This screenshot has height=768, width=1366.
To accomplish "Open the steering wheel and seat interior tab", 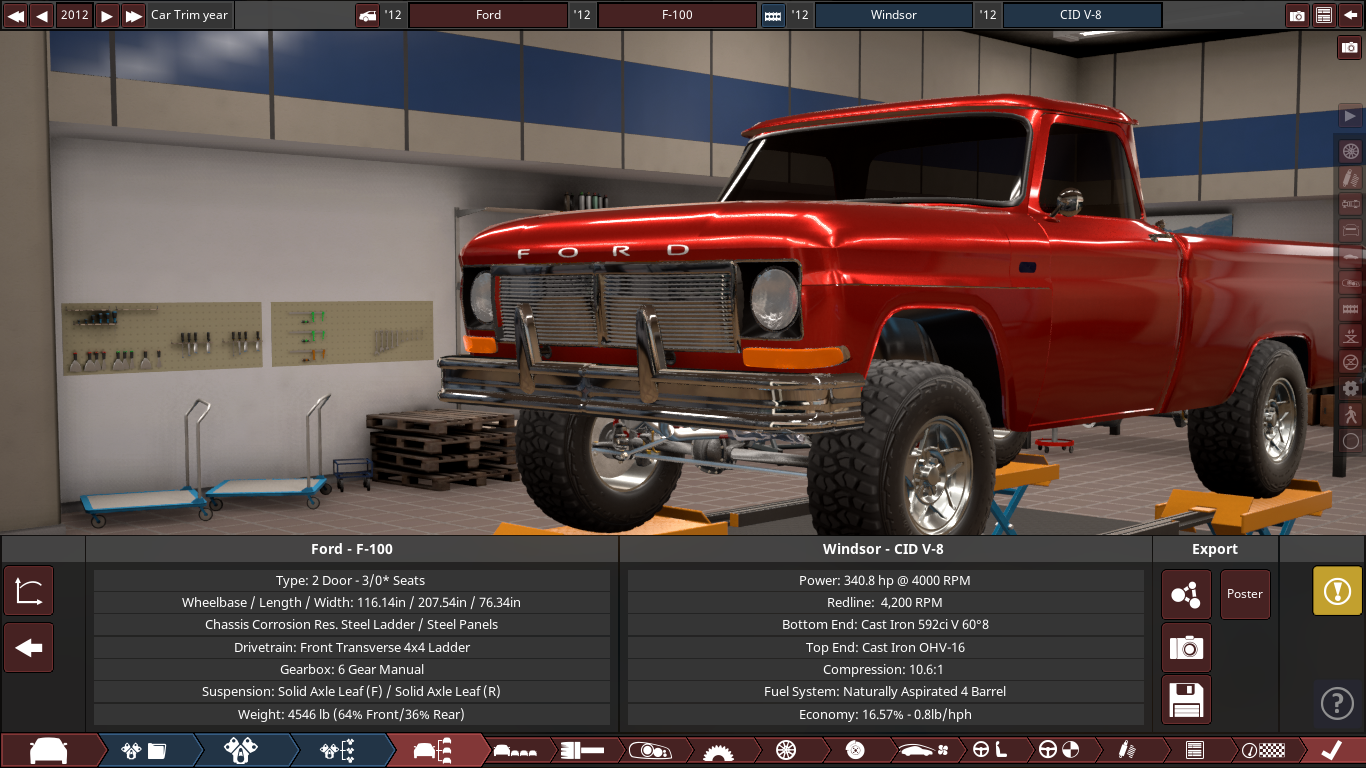I will 991,750.
